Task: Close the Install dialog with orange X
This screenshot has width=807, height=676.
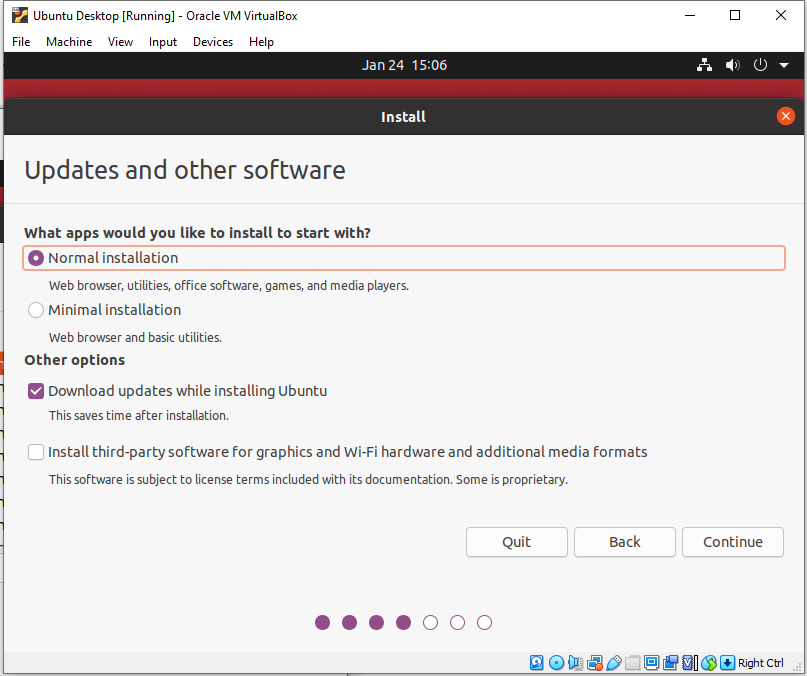Action: [x=785, y=116]
